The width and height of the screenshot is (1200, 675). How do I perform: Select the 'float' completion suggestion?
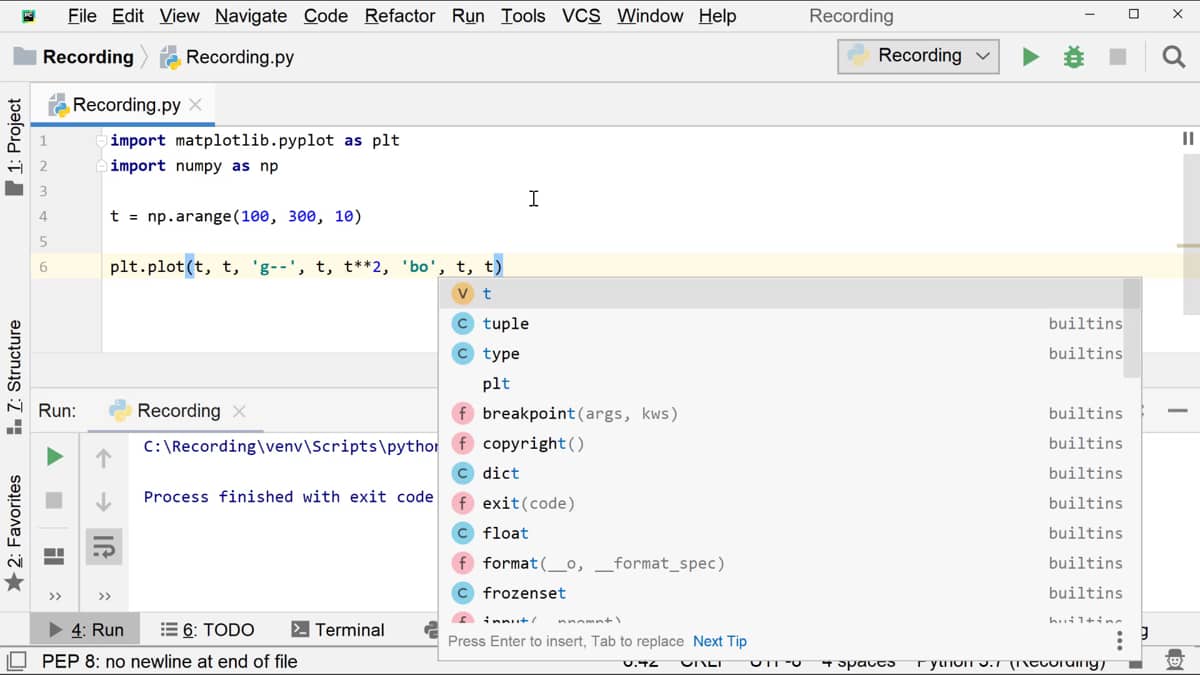pos(783,534)
